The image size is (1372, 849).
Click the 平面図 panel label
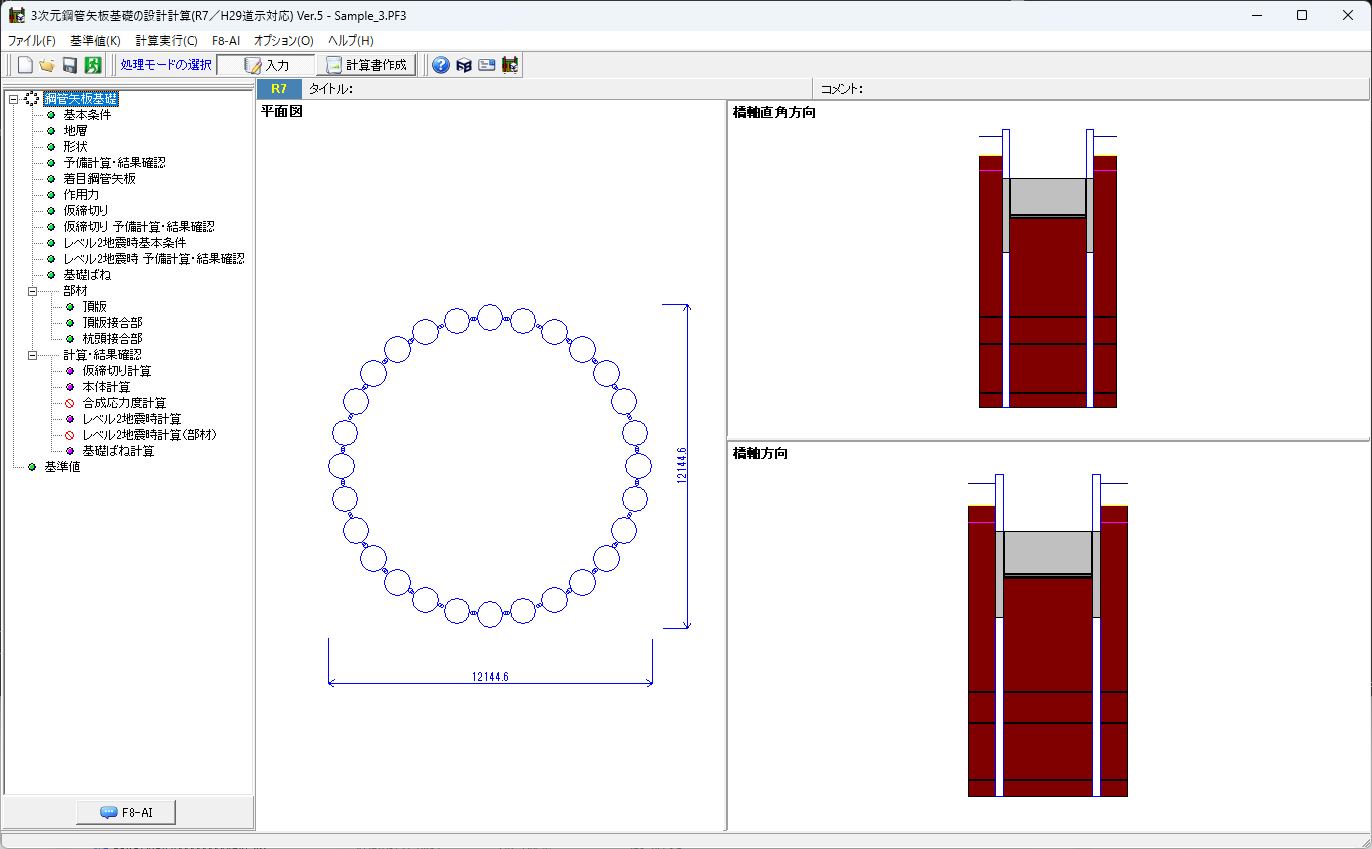[x=282, y=111]
